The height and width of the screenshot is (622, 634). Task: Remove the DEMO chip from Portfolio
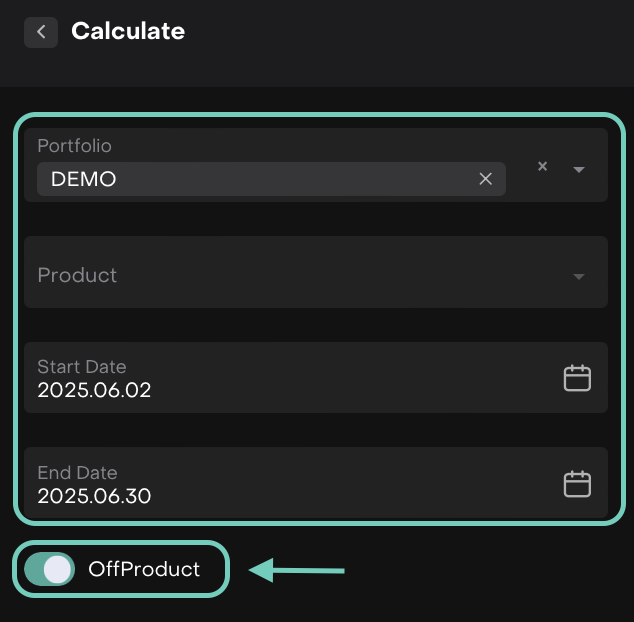(486, 179)
